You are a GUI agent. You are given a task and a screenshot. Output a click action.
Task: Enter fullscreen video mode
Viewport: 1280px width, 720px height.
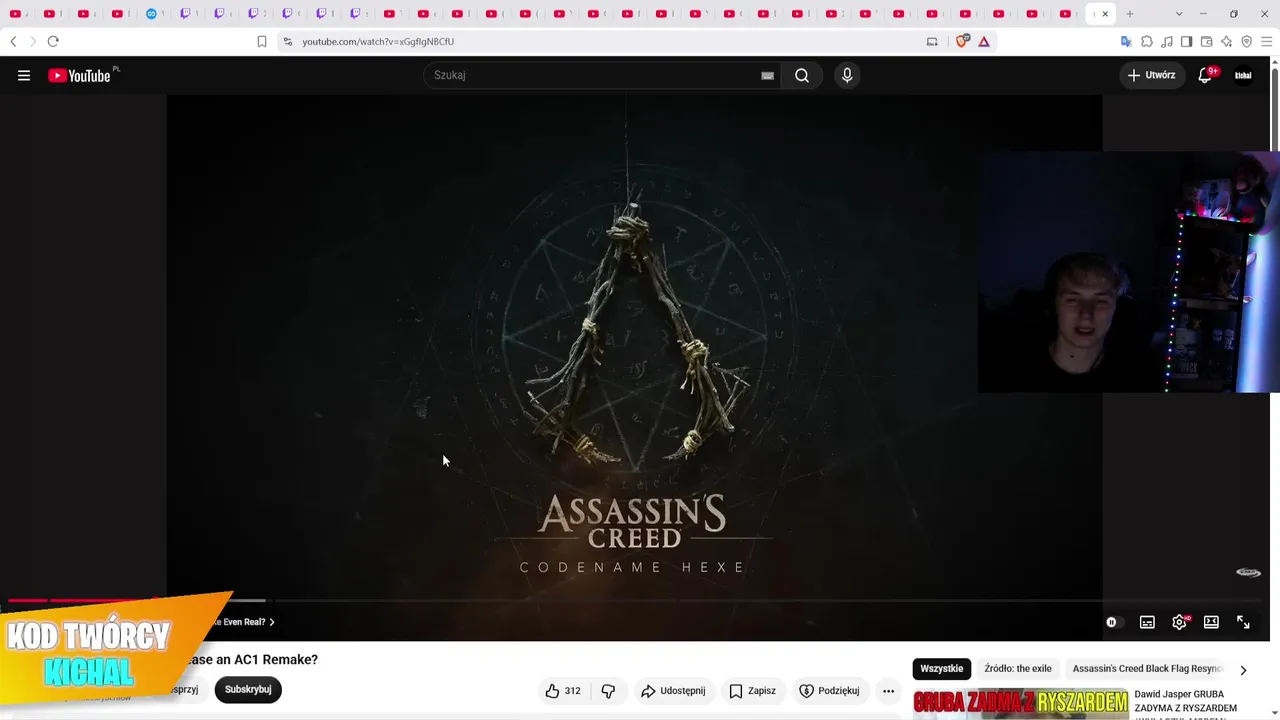(1243, 622)
